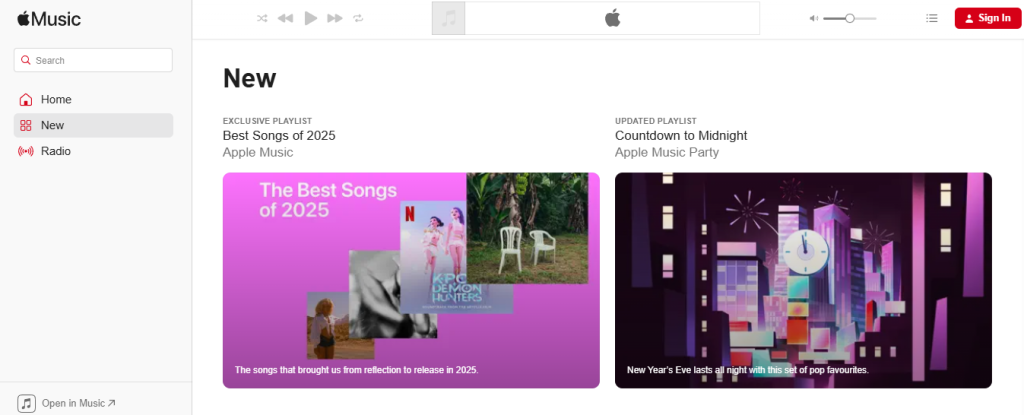Open Best Songs of 2025 playlist cover
This screenshot has height=415, width=1024.
(x=411, y=280)
